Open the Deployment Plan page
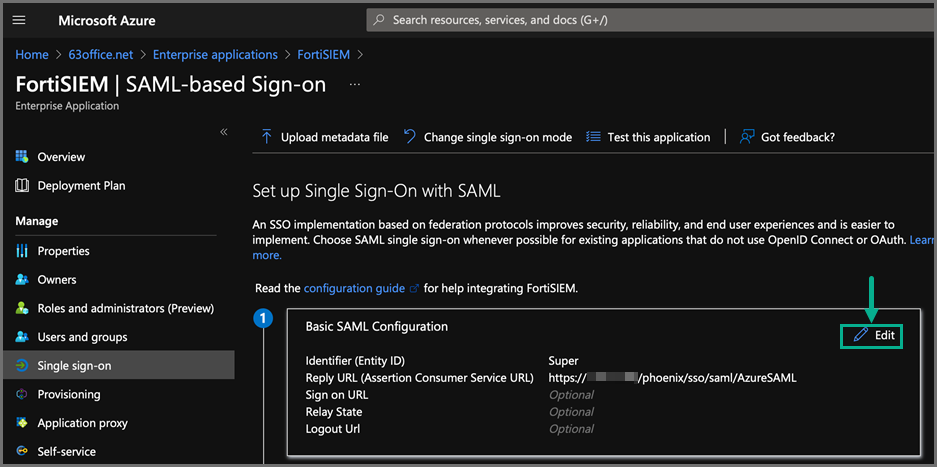The width and height of the screenshot is (937, 467). (x=81, y=186)
